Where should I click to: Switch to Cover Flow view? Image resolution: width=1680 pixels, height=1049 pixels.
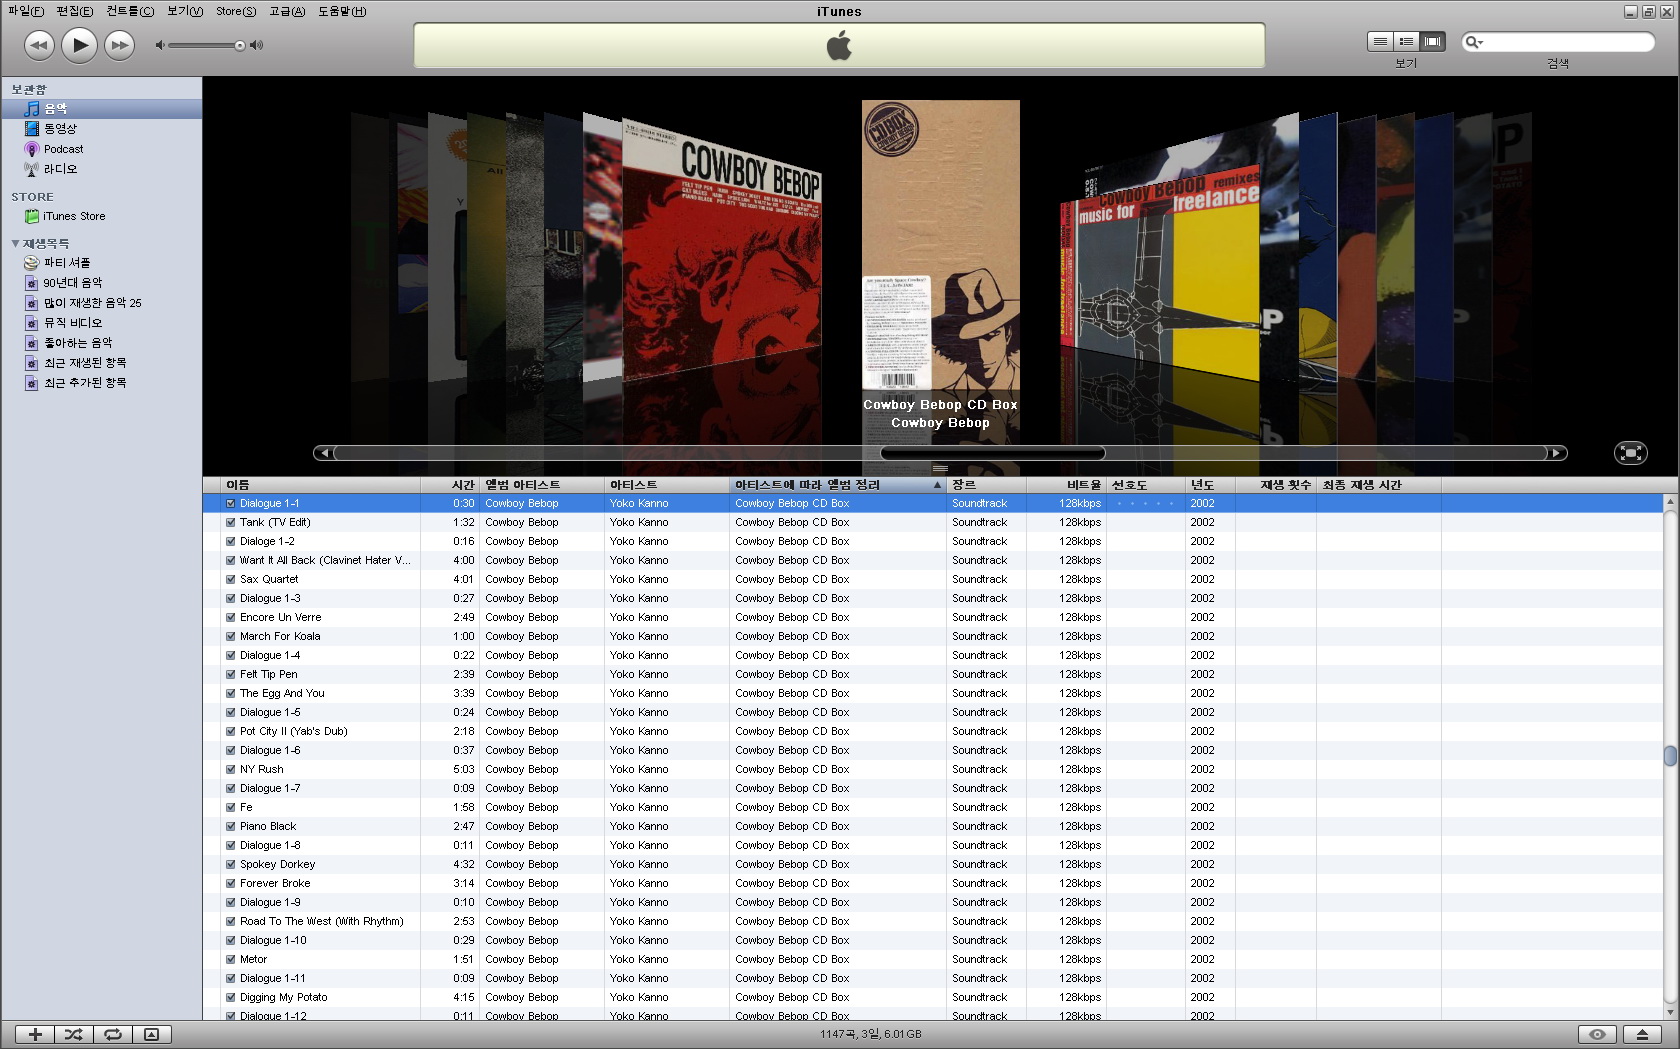1433,41
